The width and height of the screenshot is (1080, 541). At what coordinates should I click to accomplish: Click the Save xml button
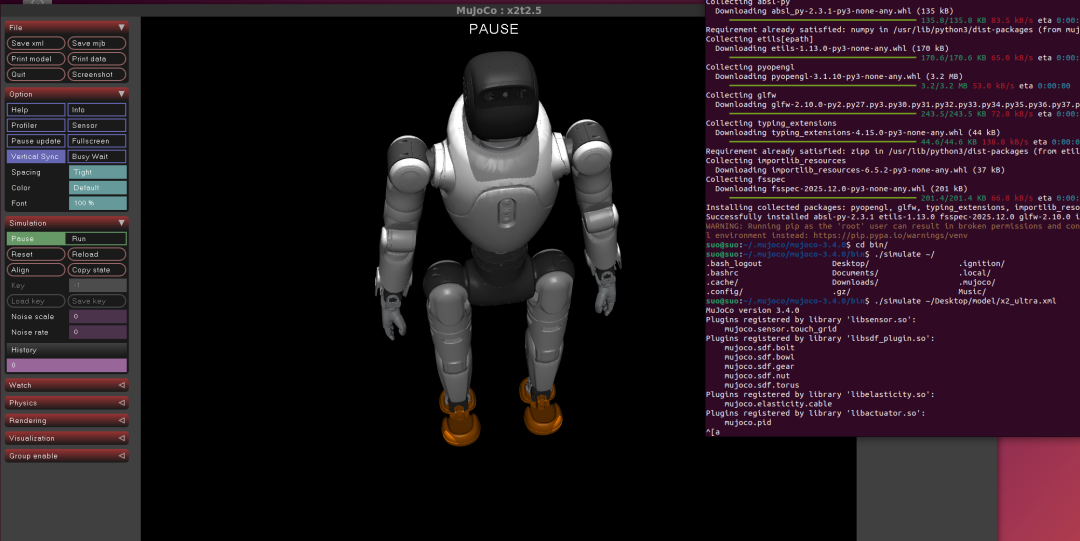tap(36, 43)
